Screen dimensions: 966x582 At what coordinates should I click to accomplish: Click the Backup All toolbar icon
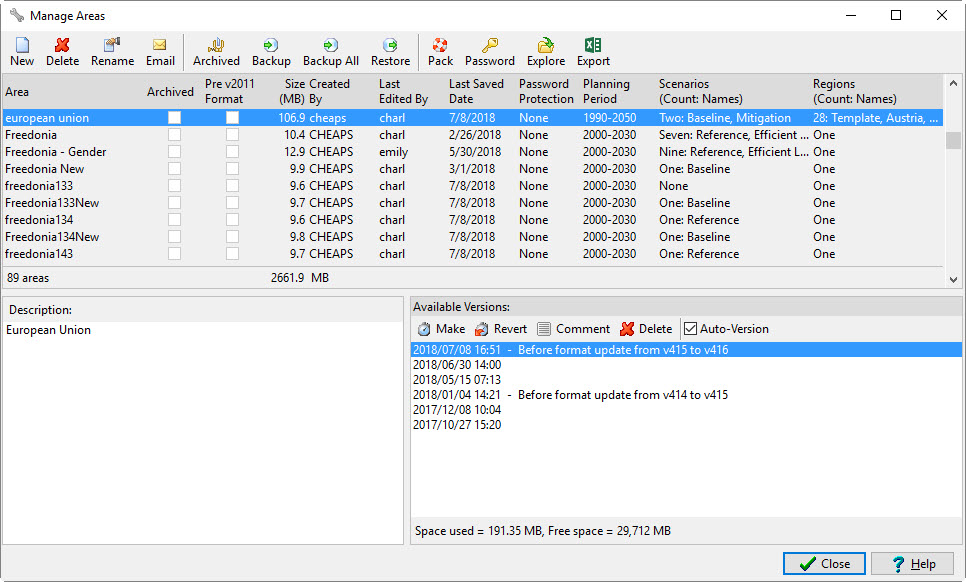tap(331, 45)
